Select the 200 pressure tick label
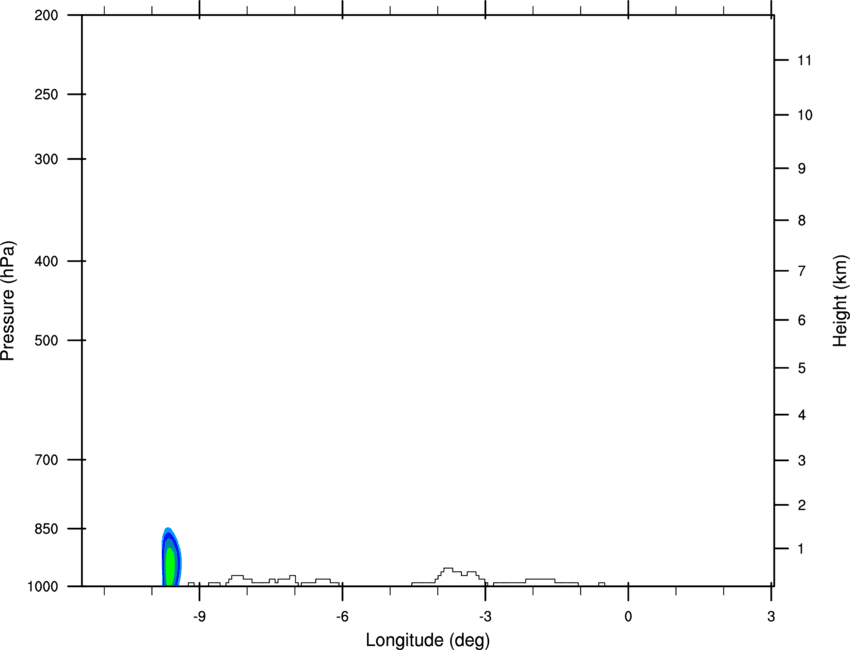This screenshot has height=650, width=850. 46,15
